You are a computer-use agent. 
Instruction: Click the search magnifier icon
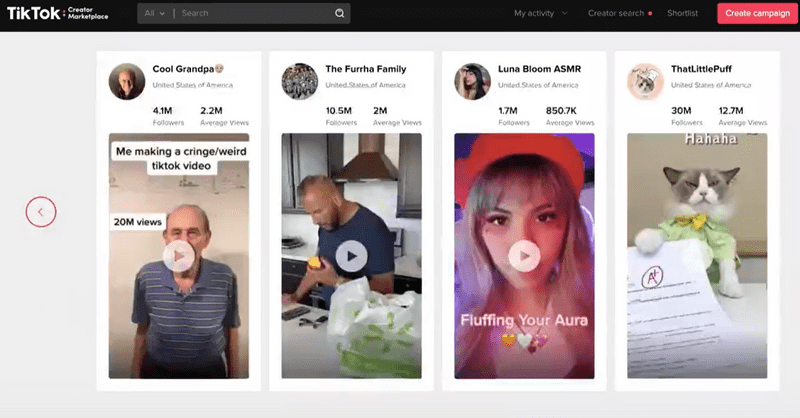pyautogui.click(x=339, y=14)
